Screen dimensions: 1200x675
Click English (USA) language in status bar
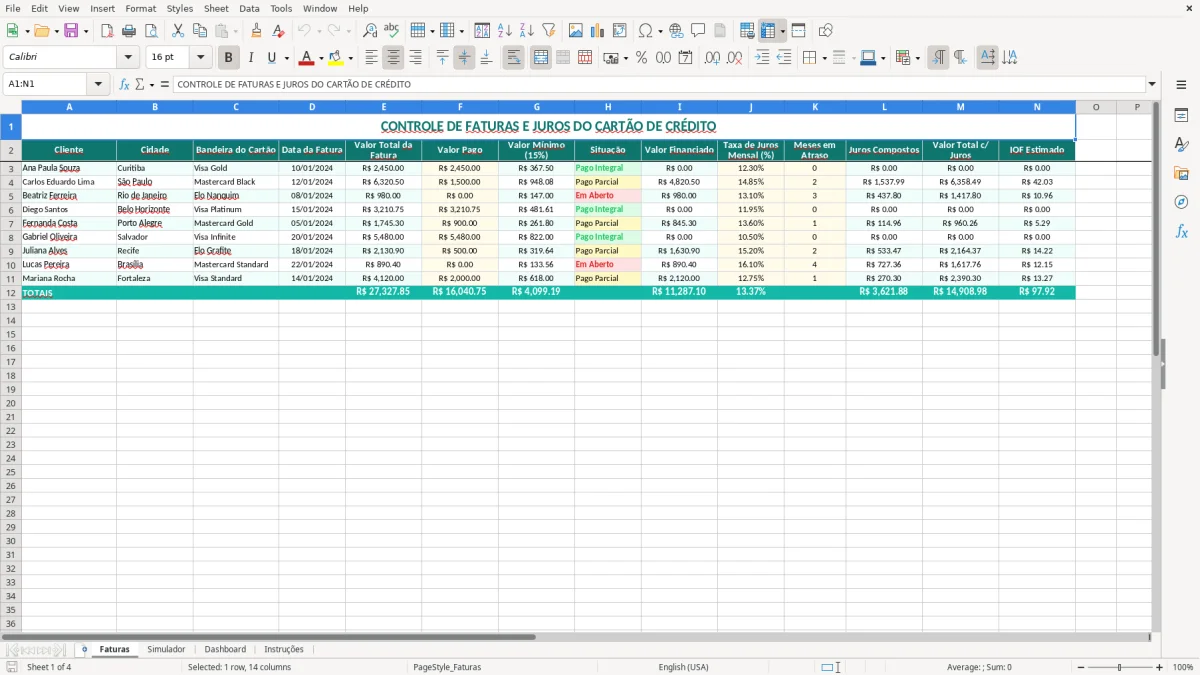click(683, 667)
